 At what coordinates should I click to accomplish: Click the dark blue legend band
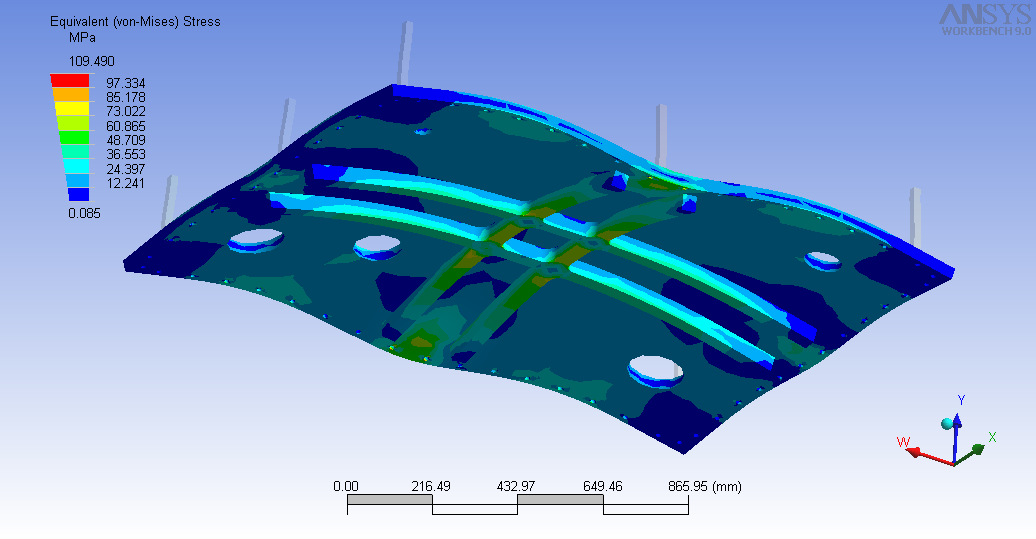(x=79, y=195)
